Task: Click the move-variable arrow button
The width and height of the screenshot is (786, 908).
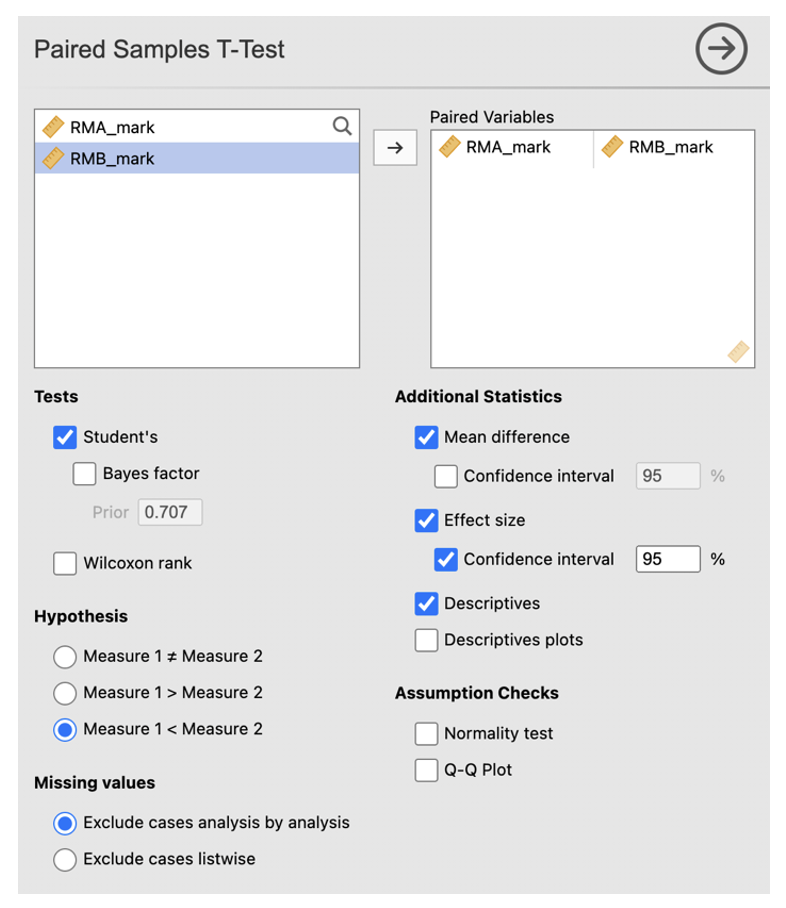Action: pos(395,148)
